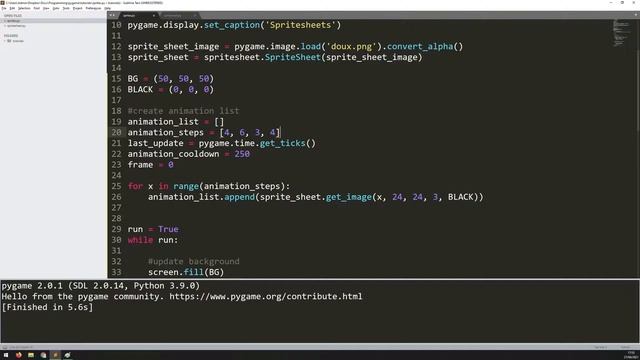The width and height of the screenshot is (640, 360).
Task: Open the Find menu
Action: pyautogui.click(x=37, y=8)
